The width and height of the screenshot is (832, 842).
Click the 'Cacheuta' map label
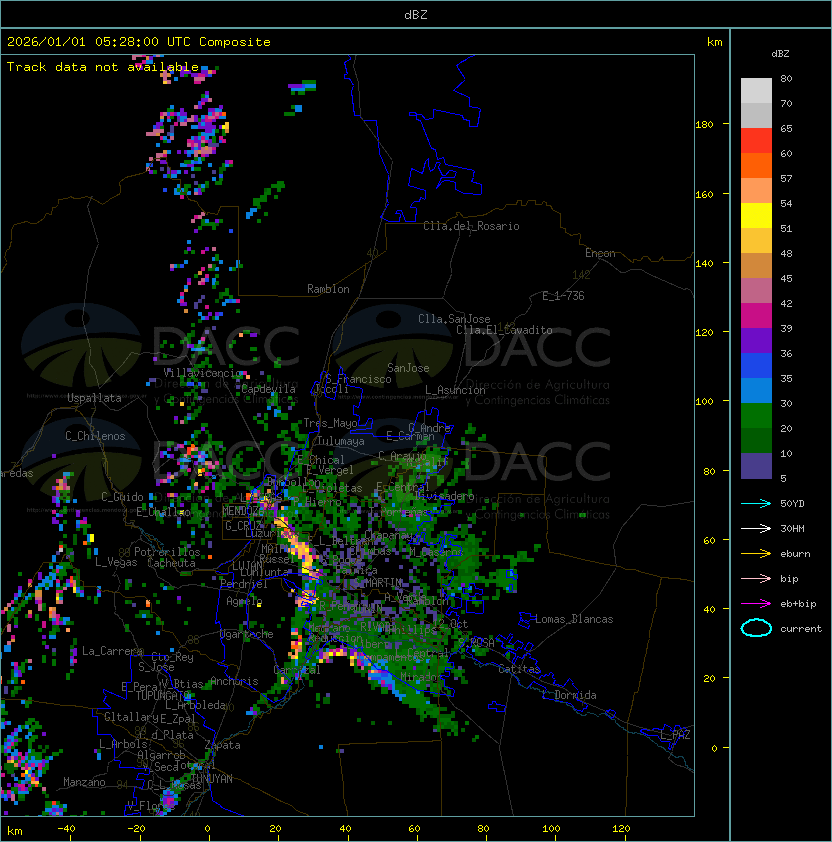(171, 563)
